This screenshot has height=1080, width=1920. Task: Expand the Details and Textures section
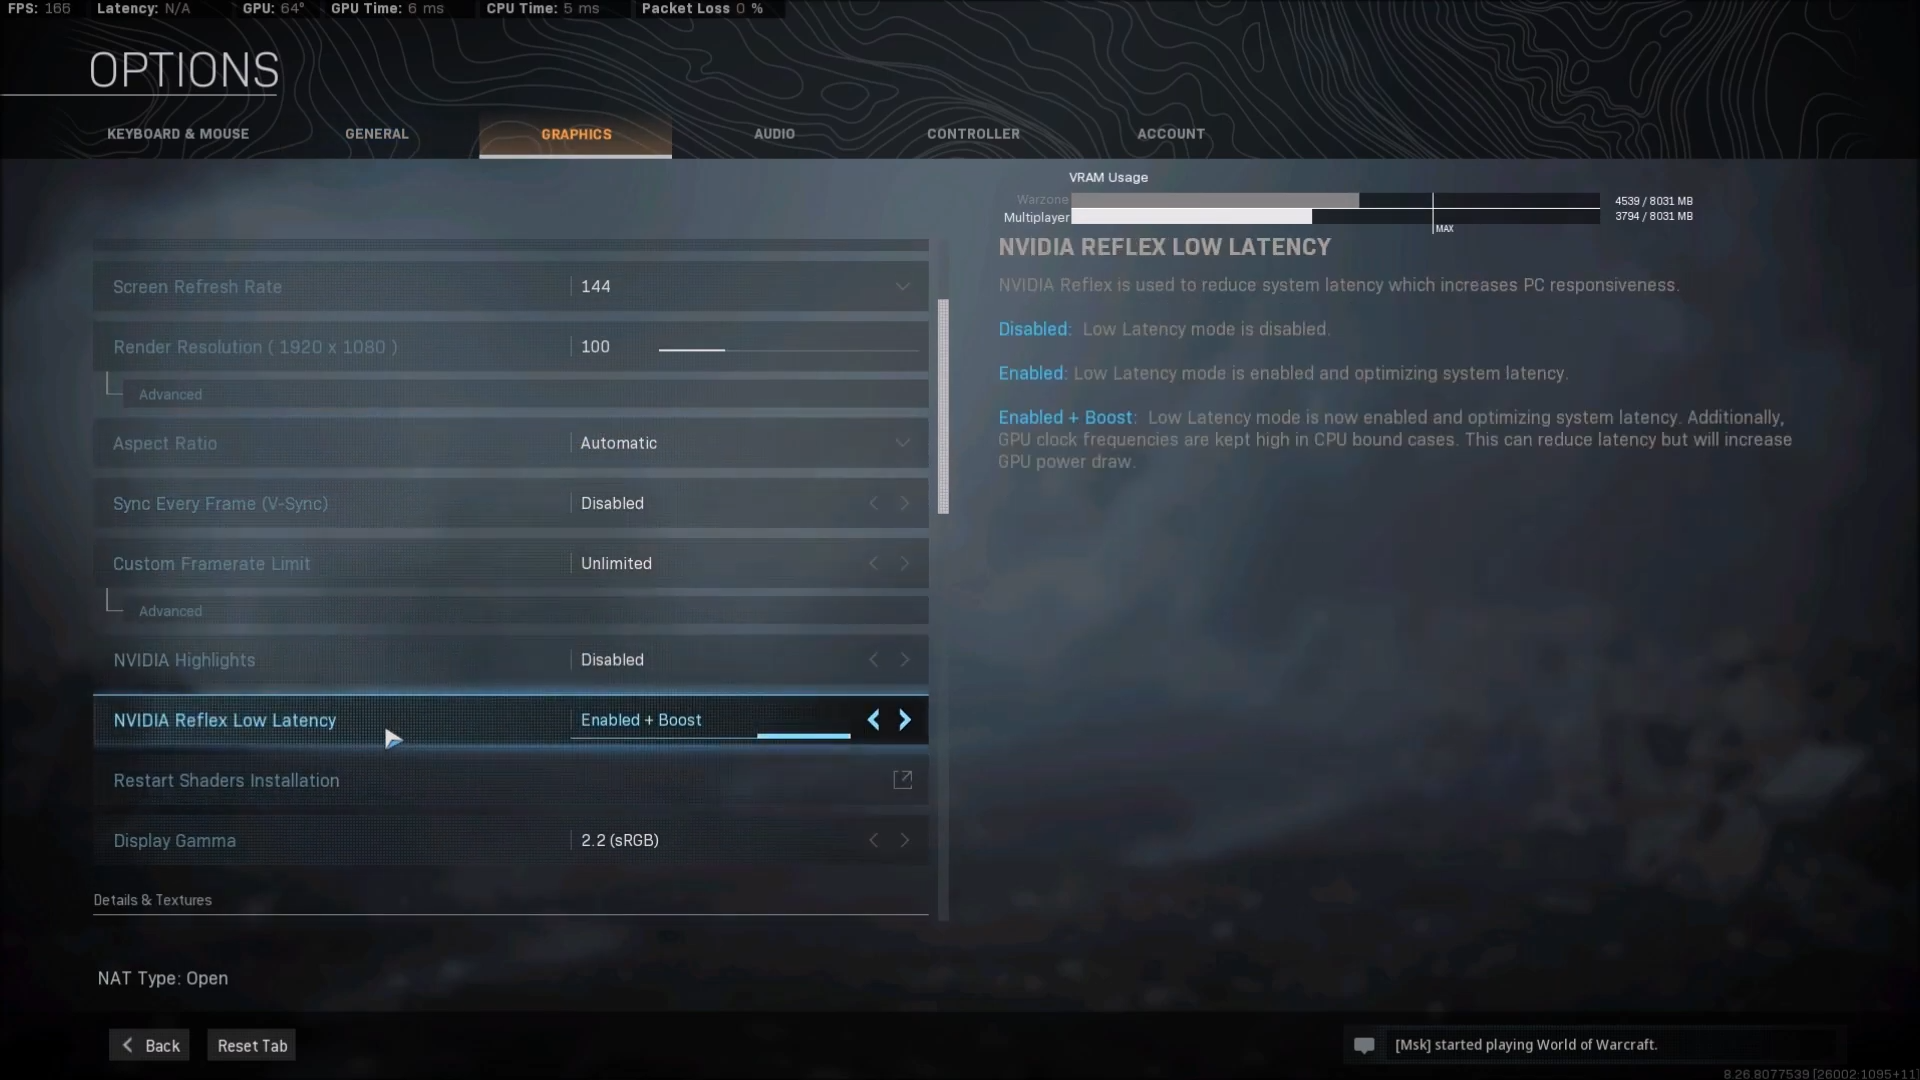pos(153,899)
